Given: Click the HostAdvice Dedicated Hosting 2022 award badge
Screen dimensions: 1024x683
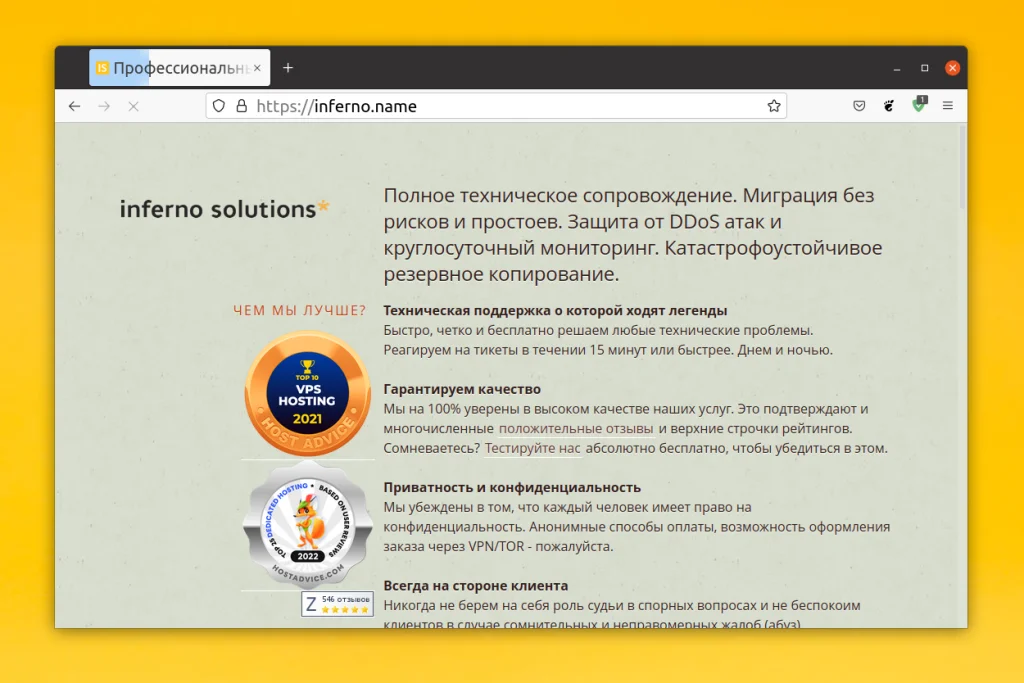Looking at the screenshot, I should pyautogui.click(x=307, y=525).
